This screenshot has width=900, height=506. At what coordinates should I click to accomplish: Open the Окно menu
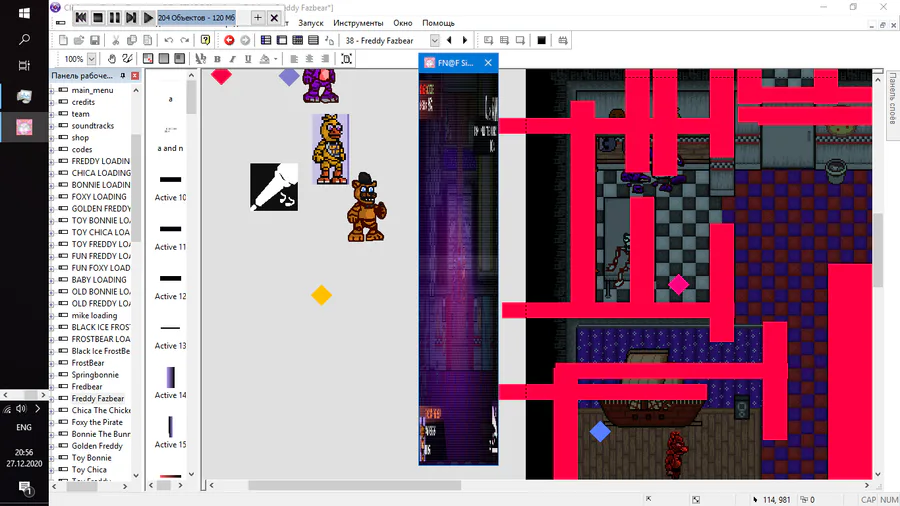coord(402,23)
